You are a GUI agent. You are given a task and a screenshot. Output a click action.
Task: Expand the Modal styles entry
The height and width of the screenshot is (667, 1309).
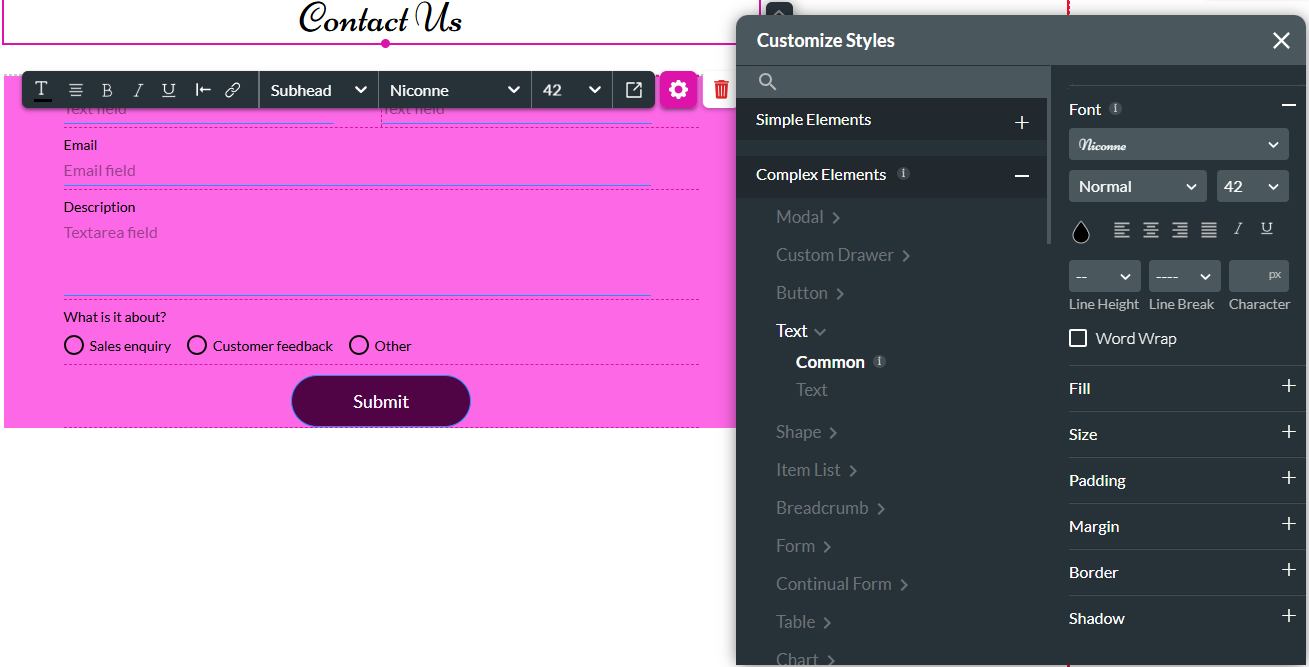pyautogui.click(x=807, y=216)
